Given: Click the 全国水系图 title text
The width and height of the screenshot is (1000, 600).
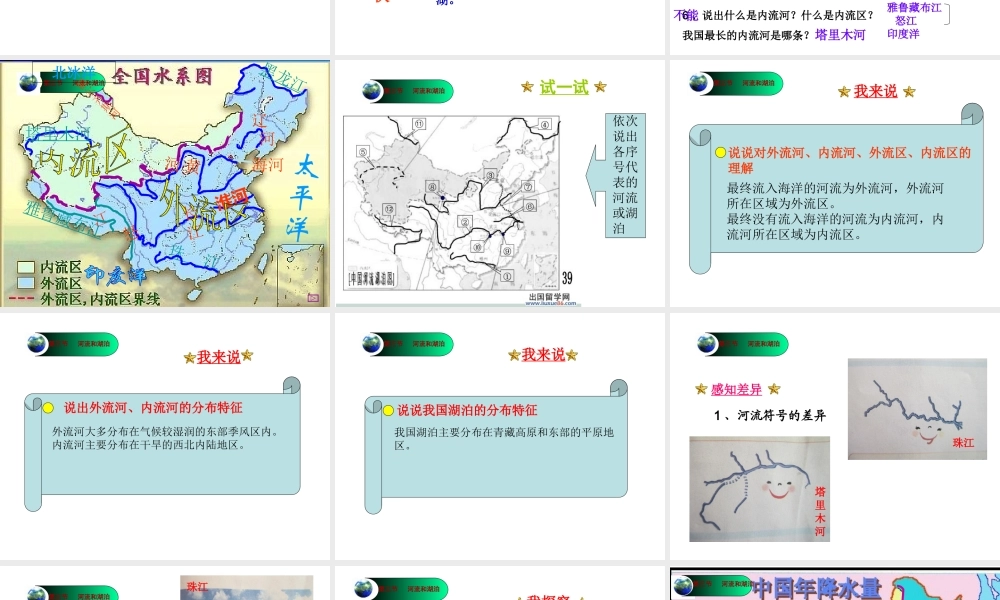Looking at the screenshot, I should point(162,77).
